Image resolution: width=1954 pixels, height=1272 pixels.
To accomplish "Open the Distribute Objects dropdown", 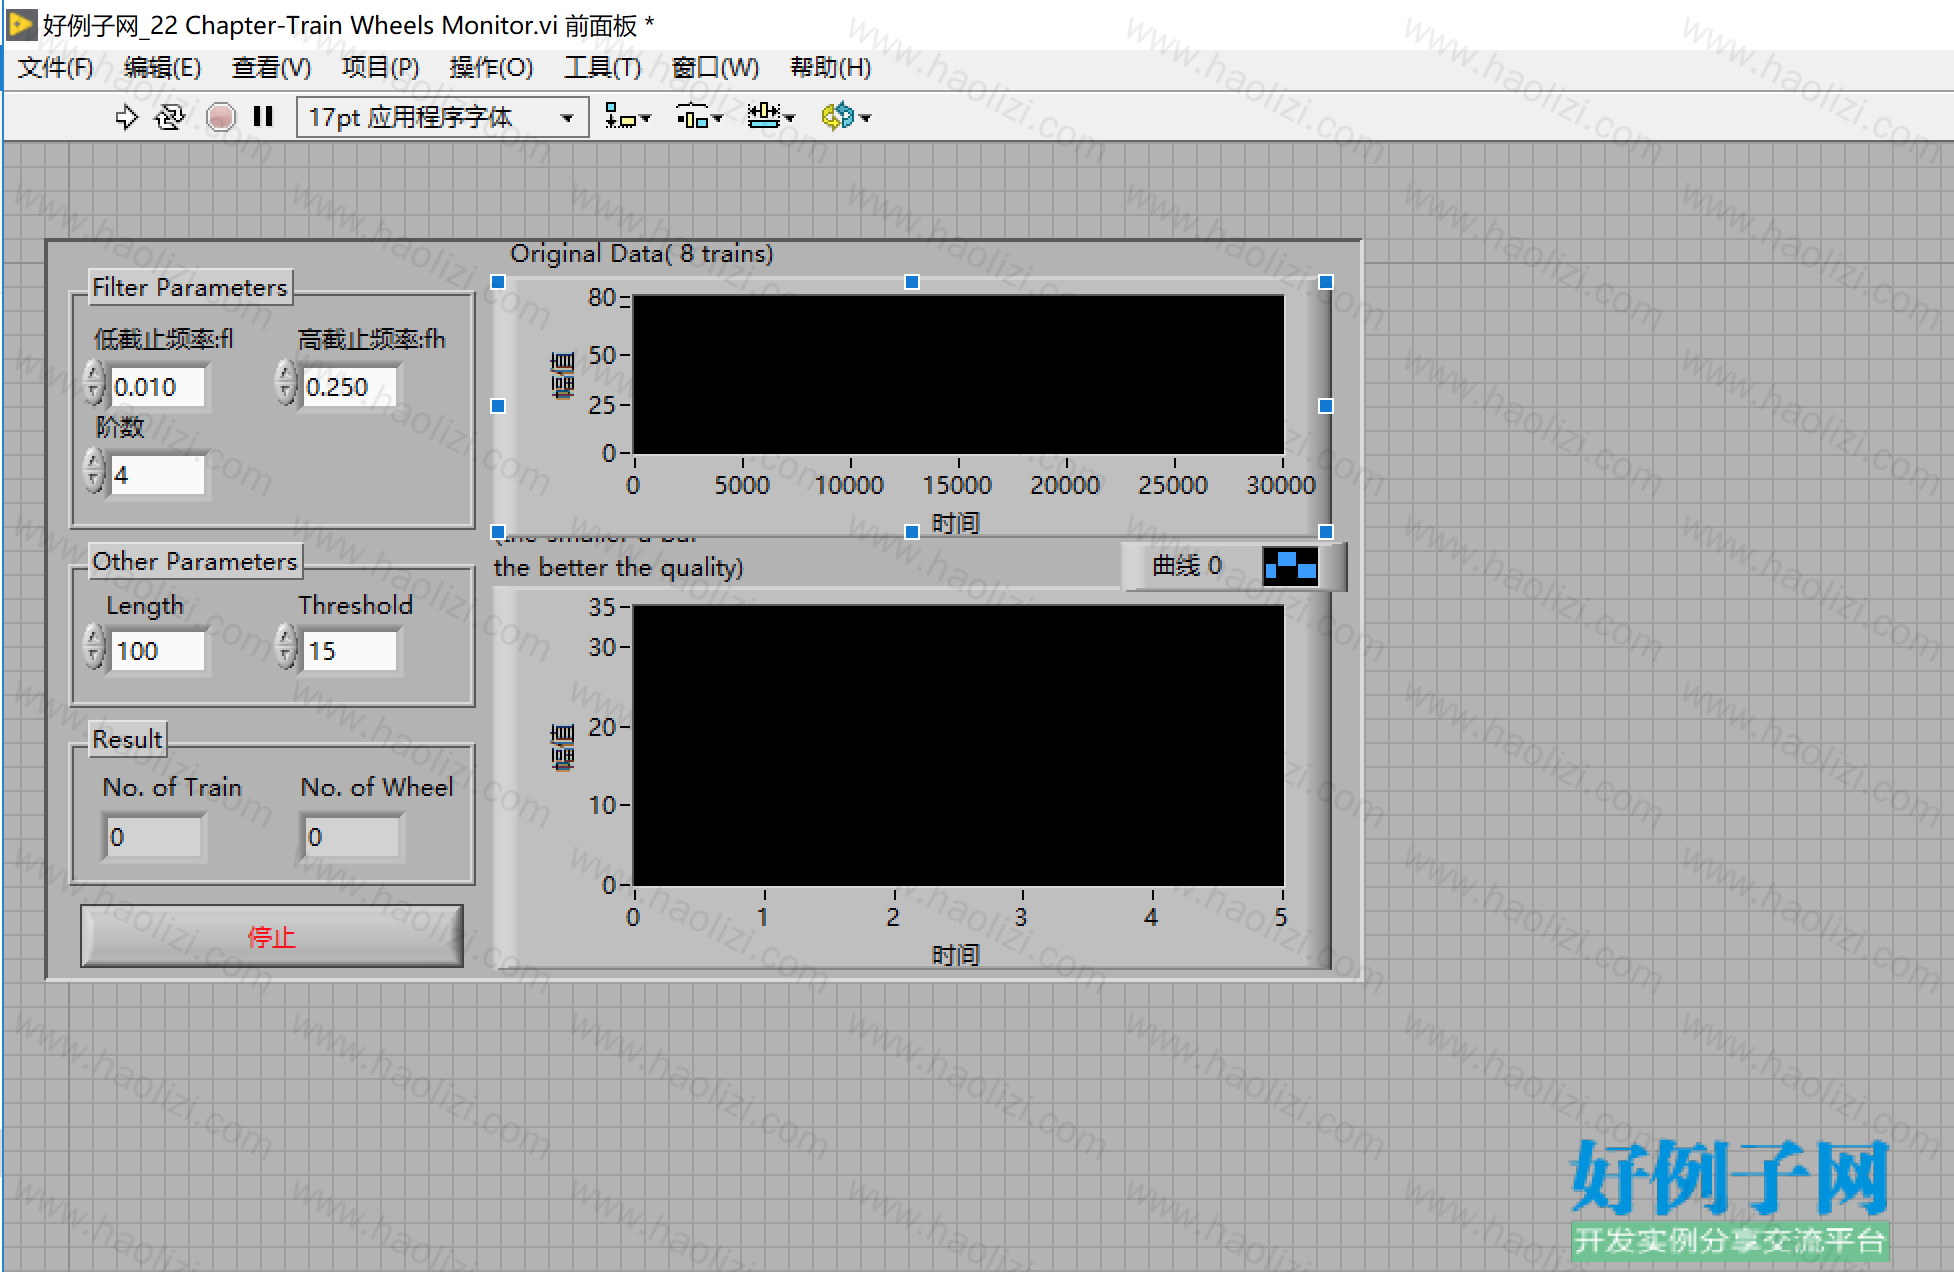I will (699, 117).
